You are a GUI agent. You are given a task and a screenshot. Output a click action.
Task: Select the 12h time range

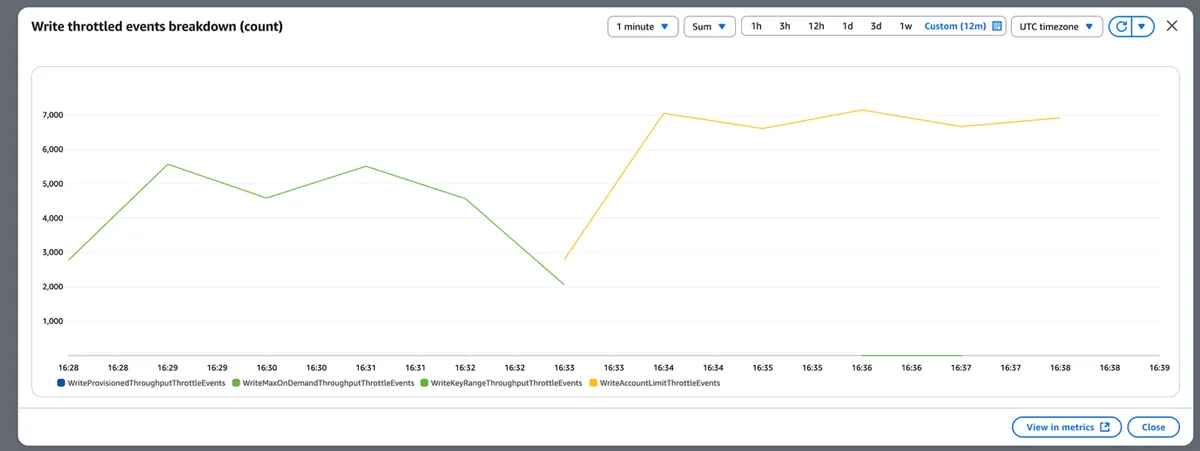(816, 27)
